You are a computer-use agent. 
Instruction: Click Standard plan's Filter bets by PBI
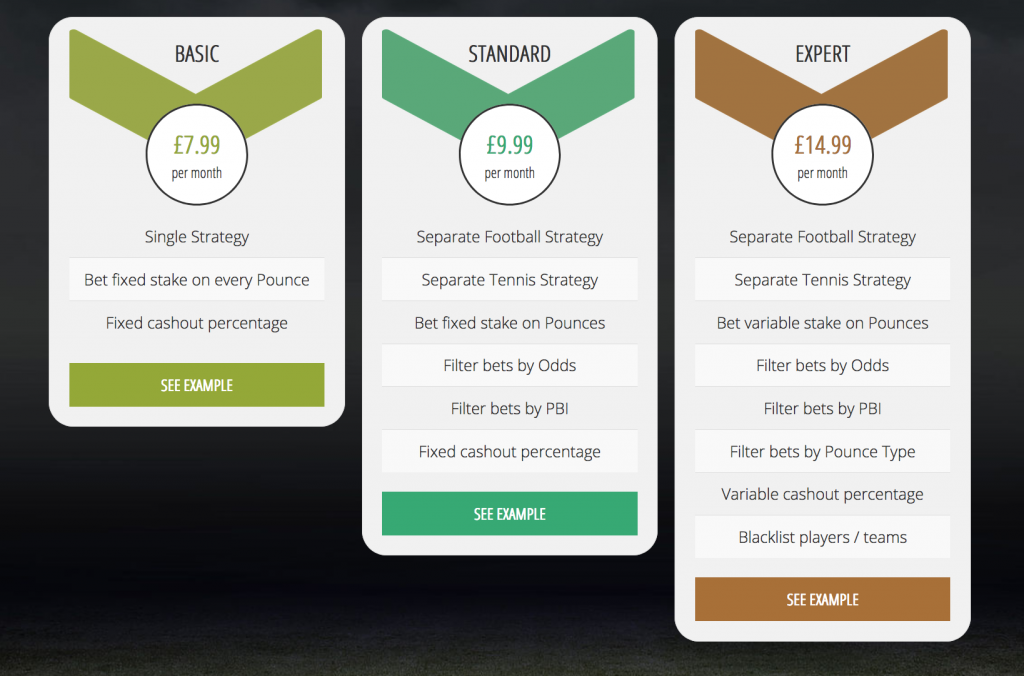(509, 408)
